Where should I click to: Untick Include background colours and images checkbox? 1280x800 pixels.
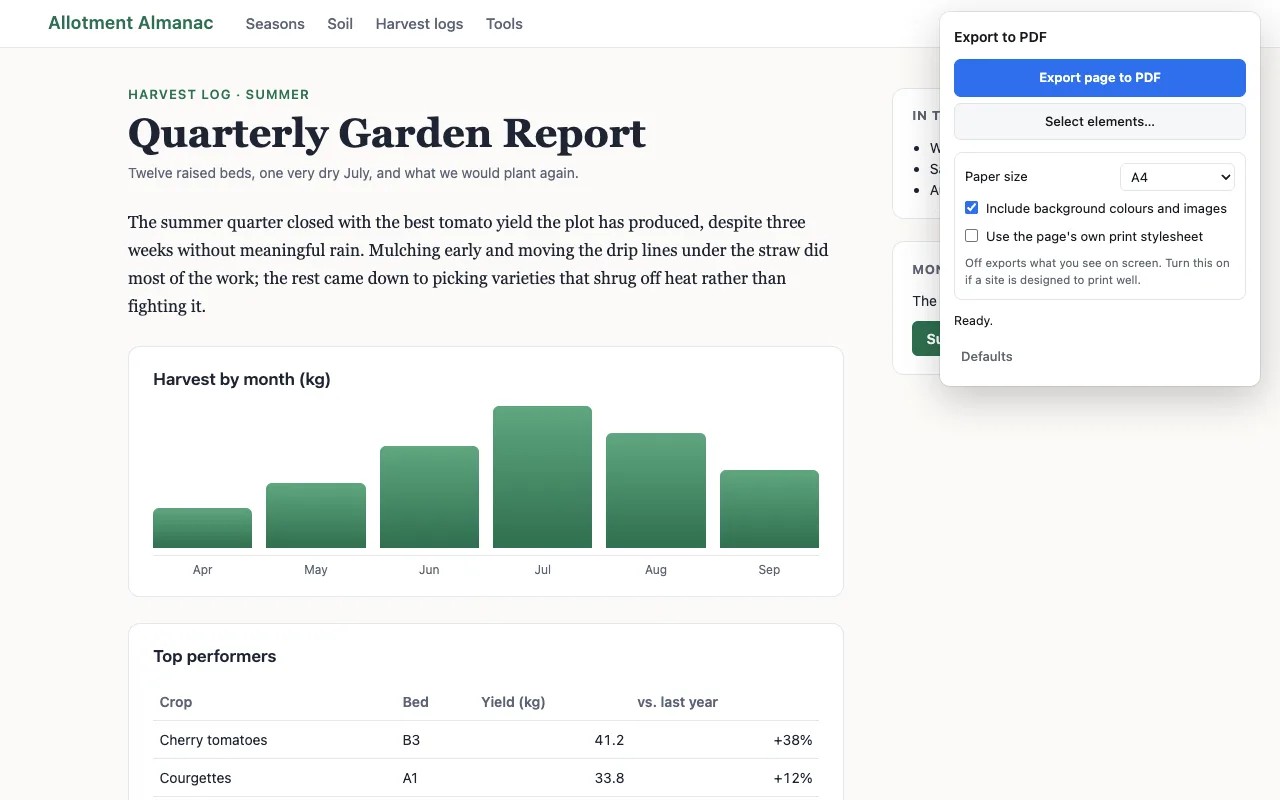click(x=971, y=208)
